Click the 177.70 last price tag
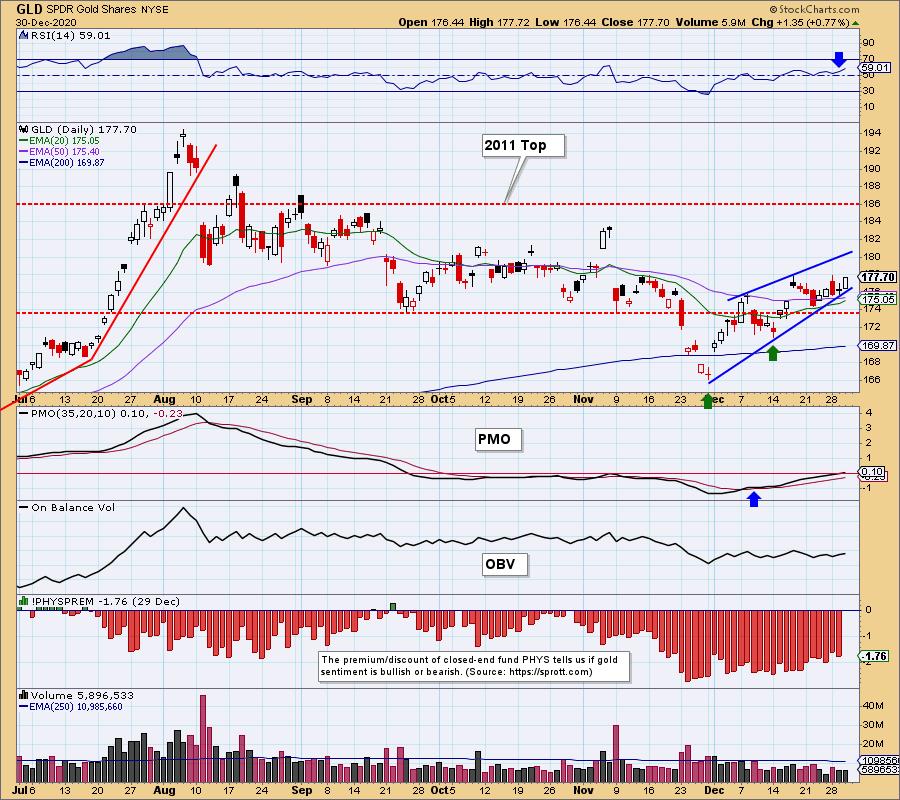This screenshot has width=900, height=800. point(878,277)
